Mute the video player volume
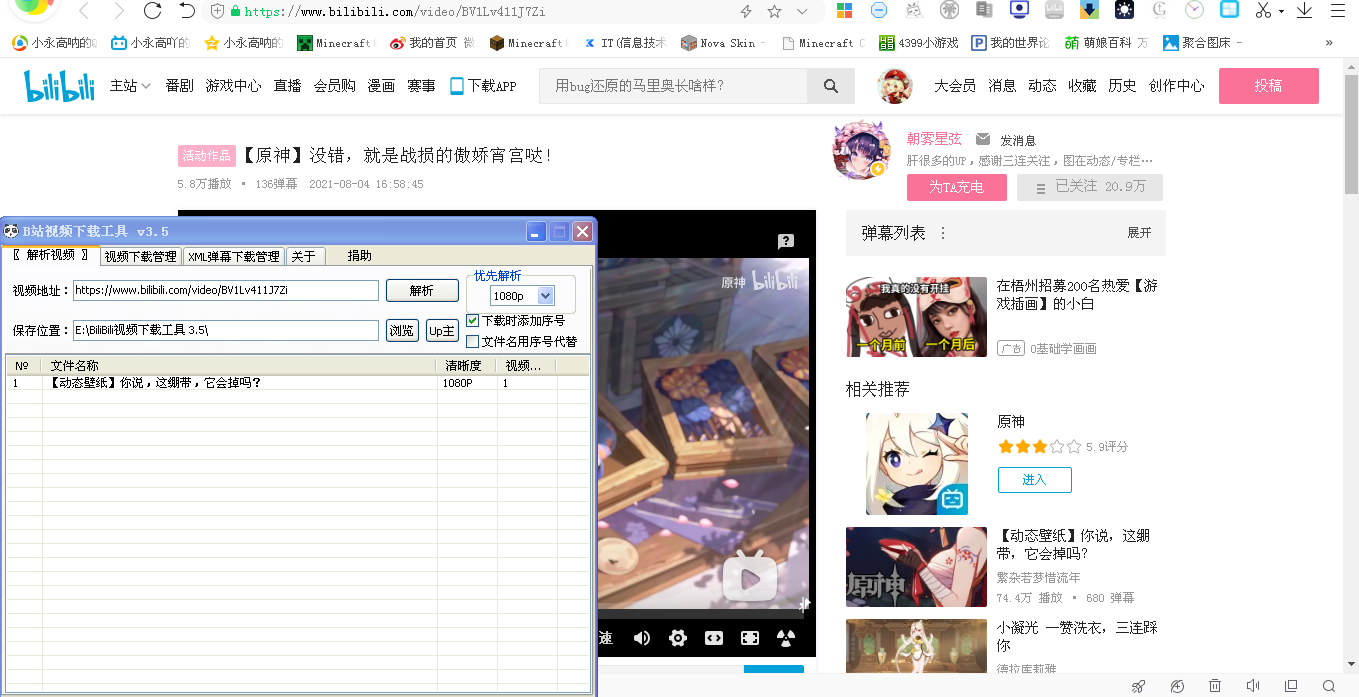Viewport: 1359px width, 697px height. coord(642,638)
